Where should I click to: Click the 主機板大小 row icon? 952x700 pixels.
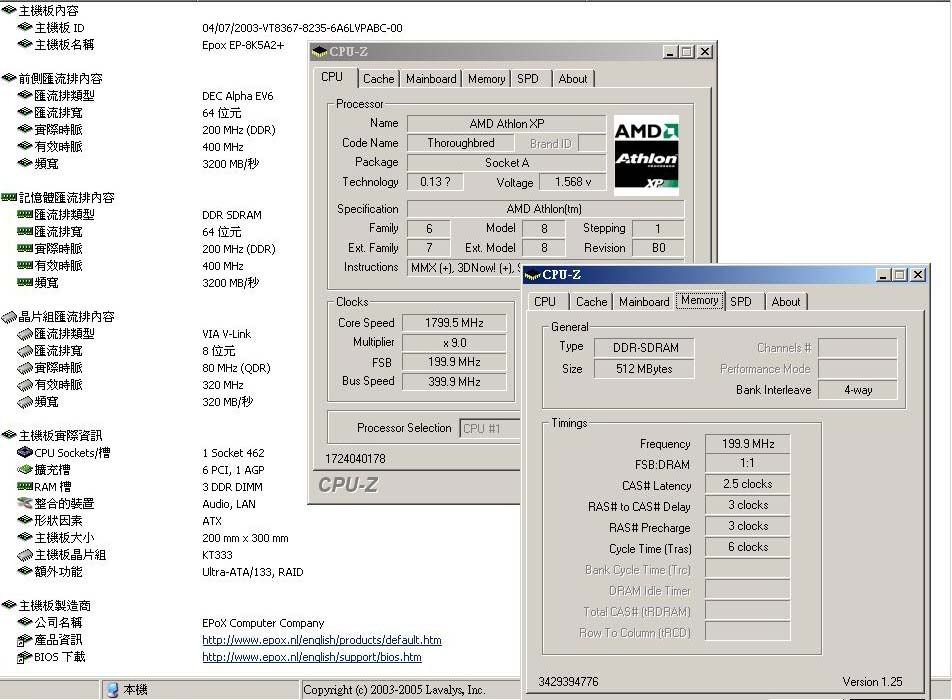click(x=25, y=537)
